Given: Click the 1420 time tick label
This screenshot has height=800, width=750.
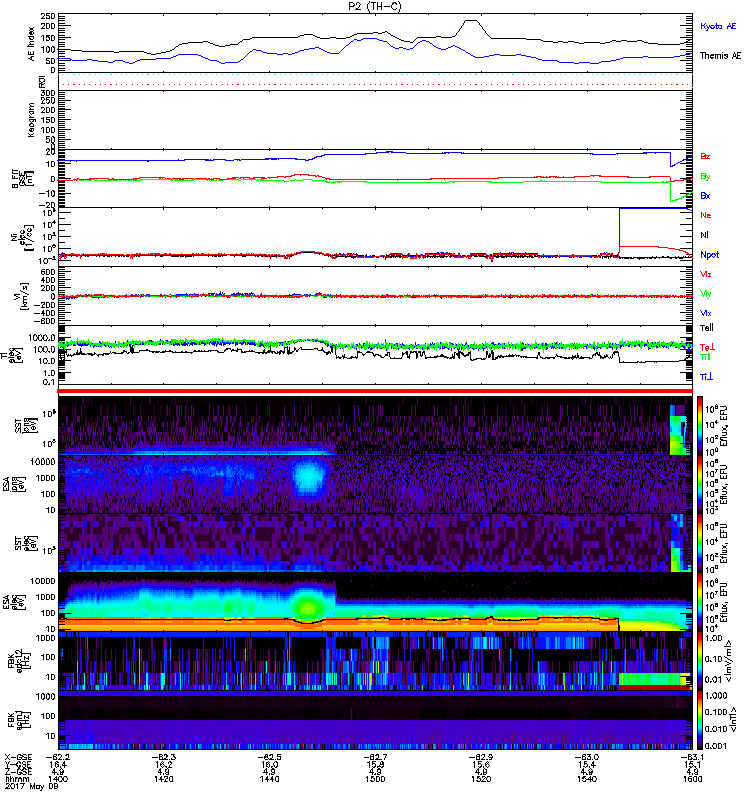Looking at the screenshot, I should (x=164, y=779).
